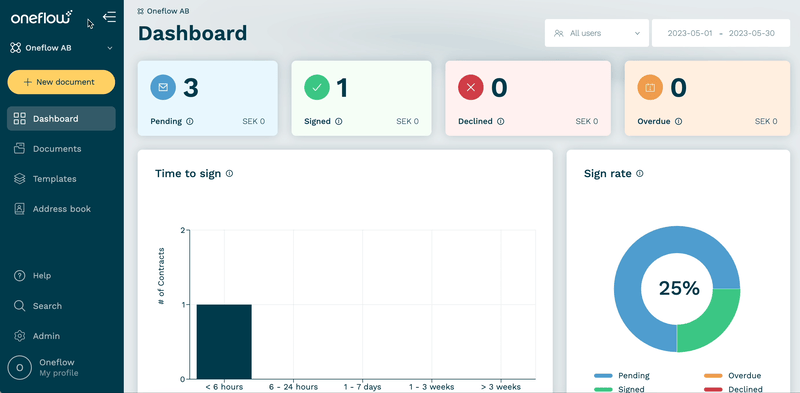Click the end date 2023-05-30

752,33
